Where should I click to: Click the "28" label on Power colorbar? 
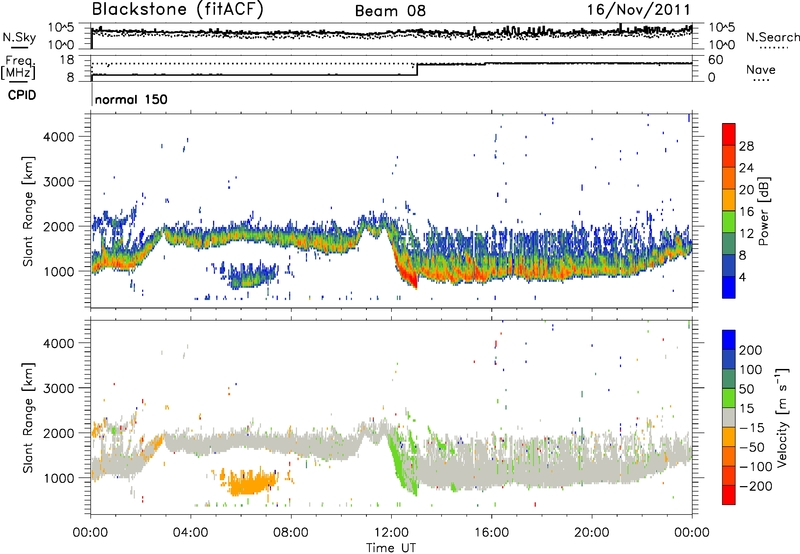point(746,146)
